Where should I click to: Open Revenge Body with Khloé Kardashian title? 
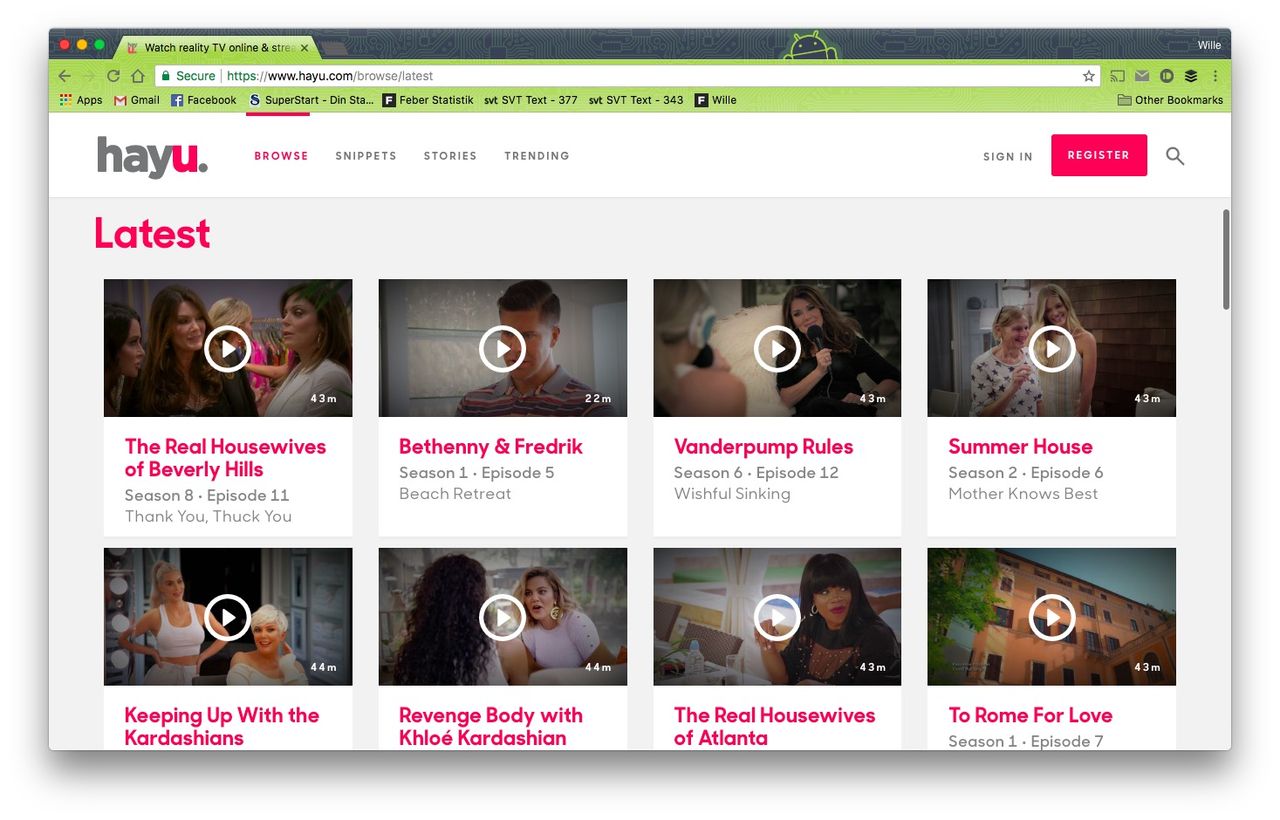pos(490,727)
